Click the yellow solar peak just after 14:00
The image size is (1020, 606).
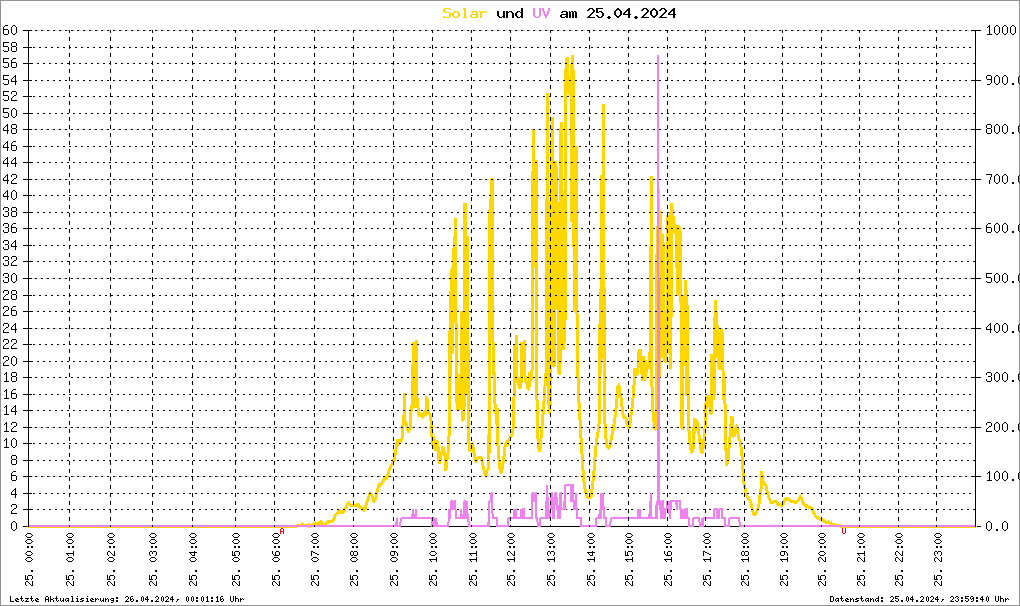click(603, 107)
